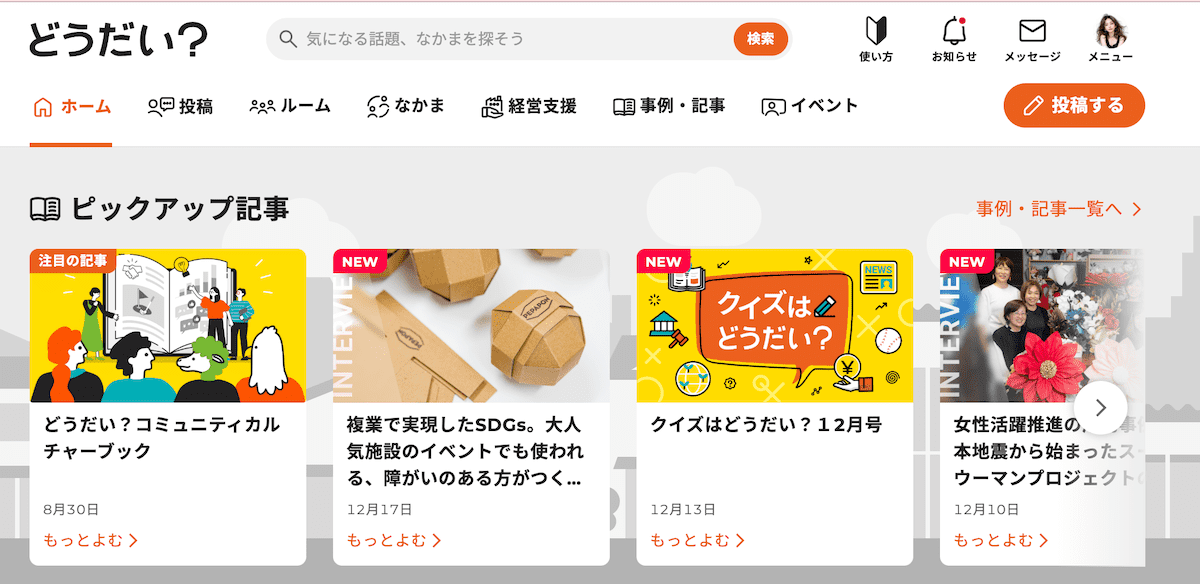
Task: Go to the 事例・記事 tab
Action: (x=669, y=106)
